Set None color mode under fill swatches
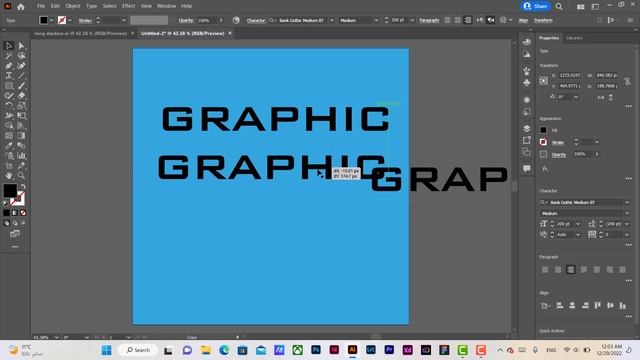This screenshot has width=640, height=360. coord(23,213)
